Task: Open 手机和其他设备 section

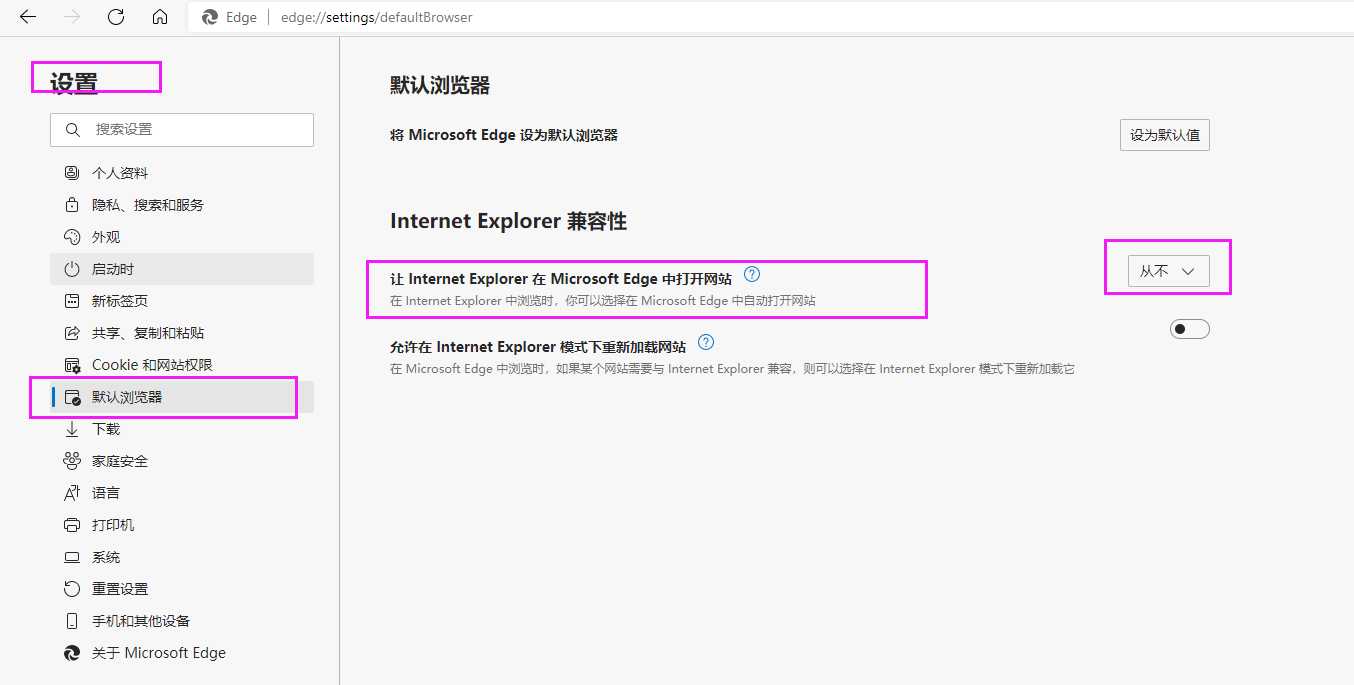Action: [182, 621]
